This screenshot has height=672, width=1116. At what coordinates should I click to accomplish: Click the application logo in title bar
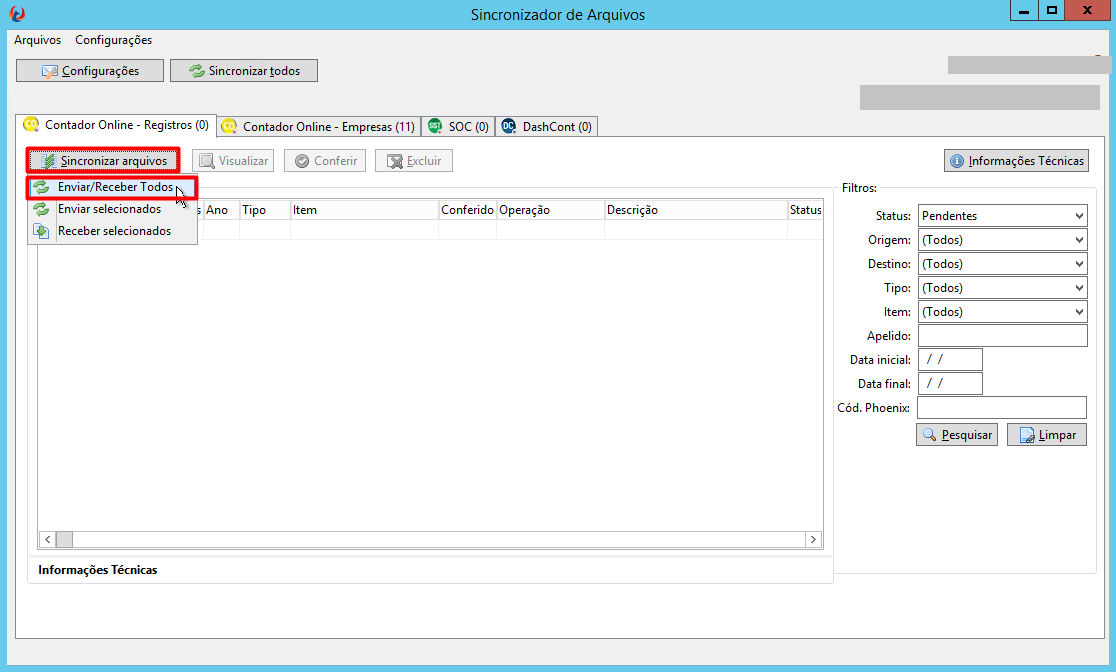coord(17,14)
